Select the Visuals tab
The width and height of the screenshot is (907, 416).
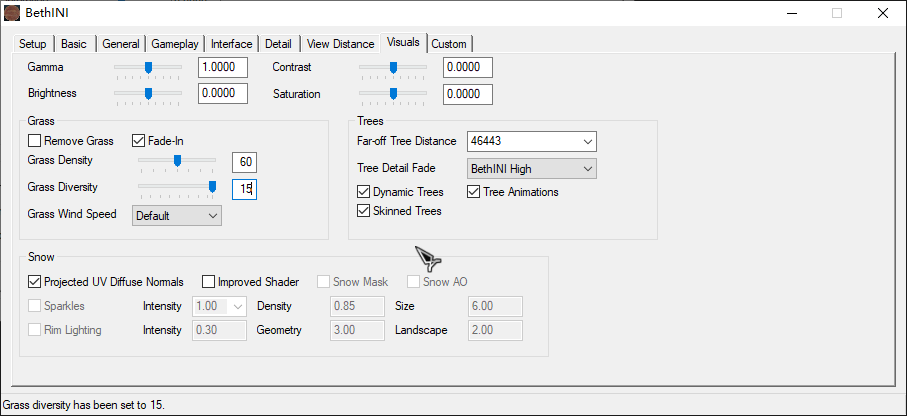404,42
